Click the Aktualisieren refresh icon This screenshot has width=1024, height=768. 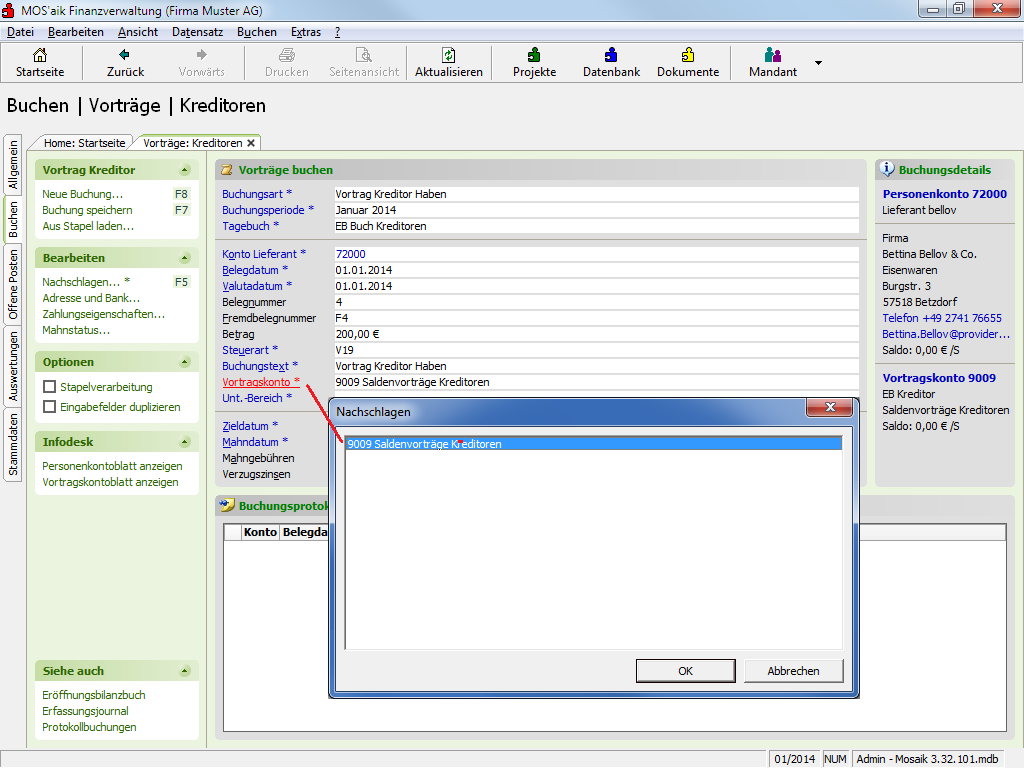tap(449, 55)
